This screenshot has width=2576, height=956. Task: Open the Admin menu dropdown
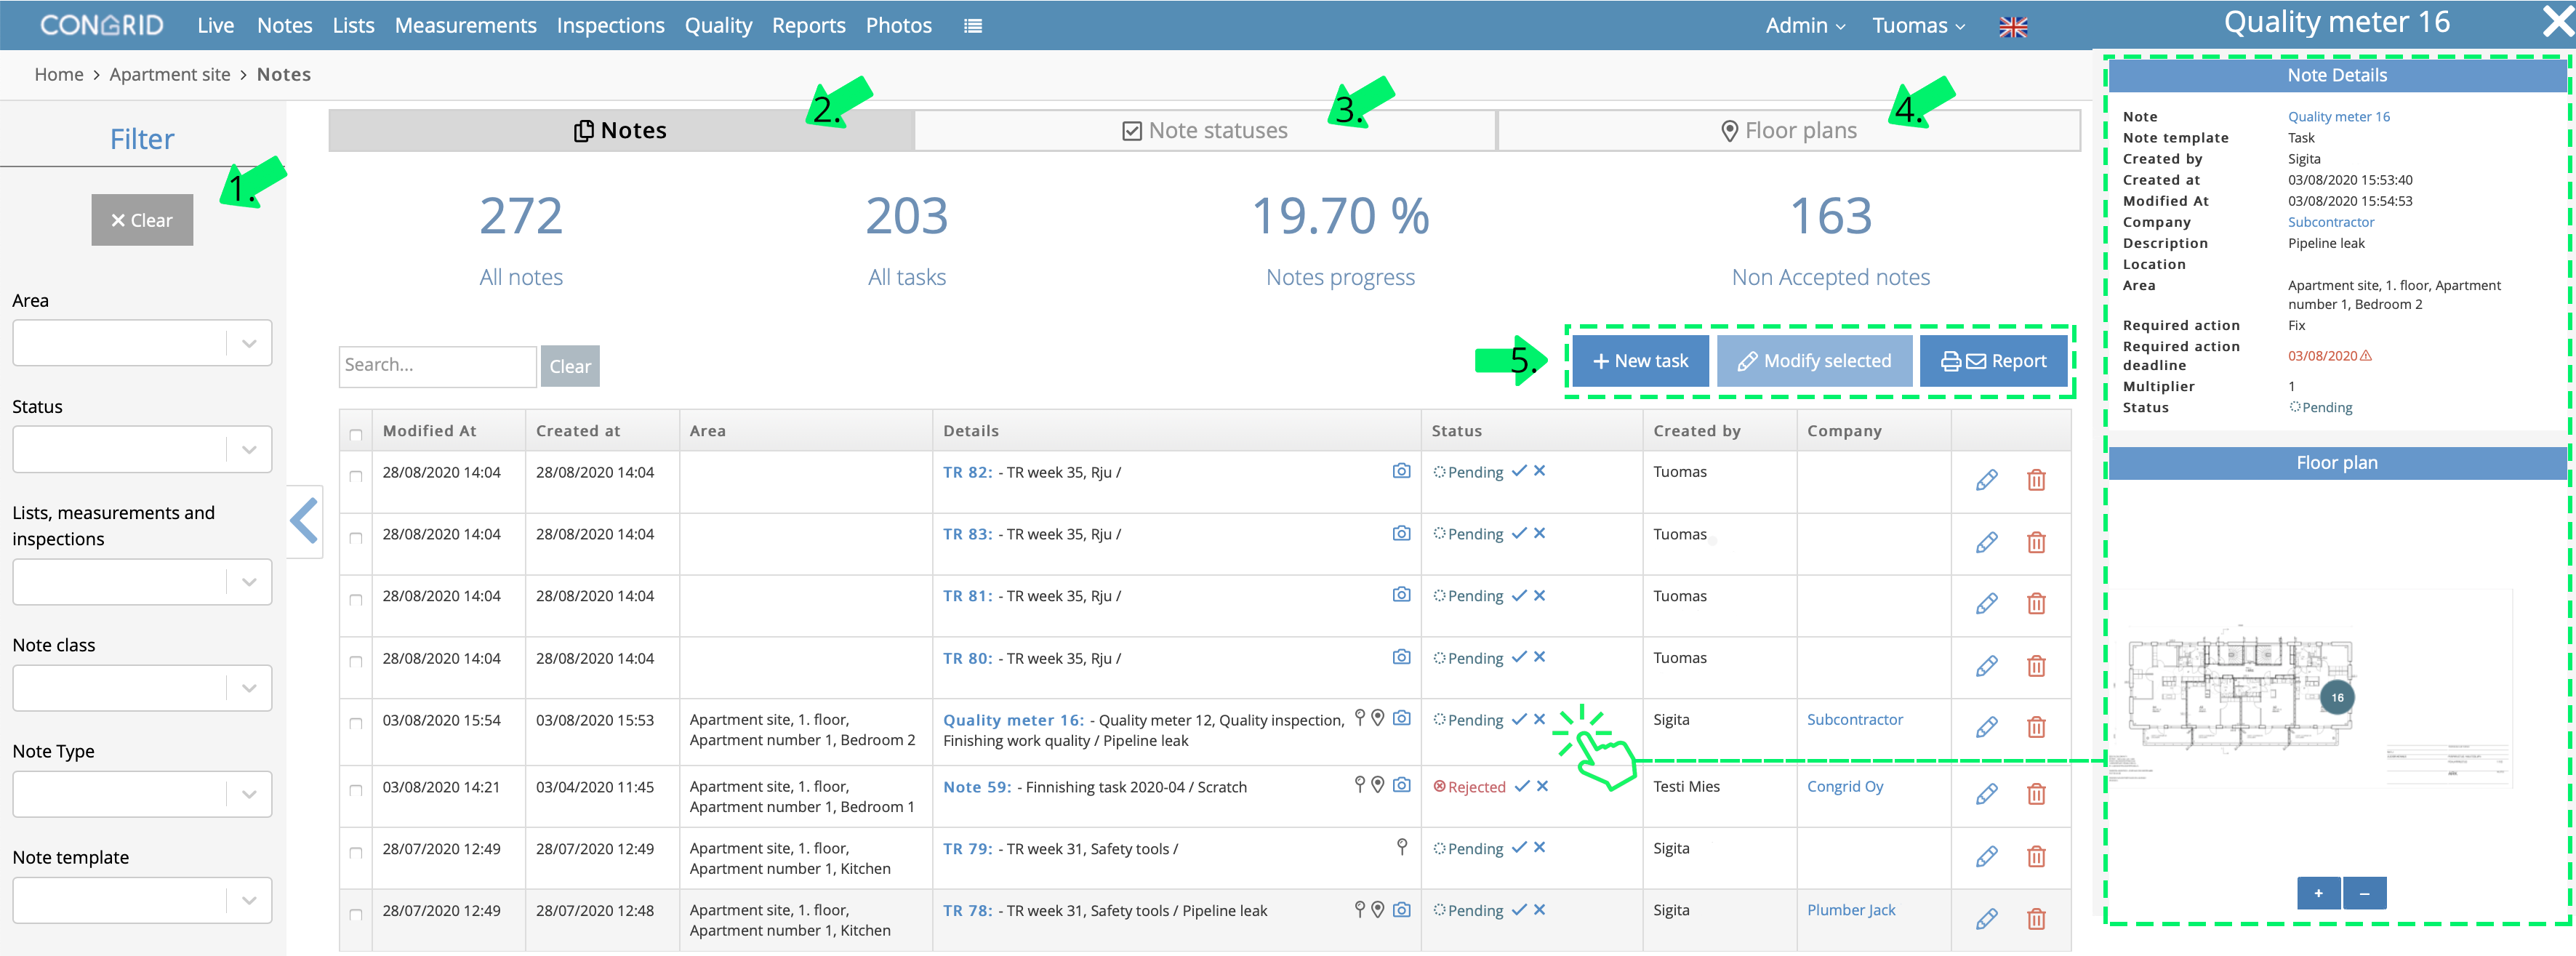(1805, 26)
